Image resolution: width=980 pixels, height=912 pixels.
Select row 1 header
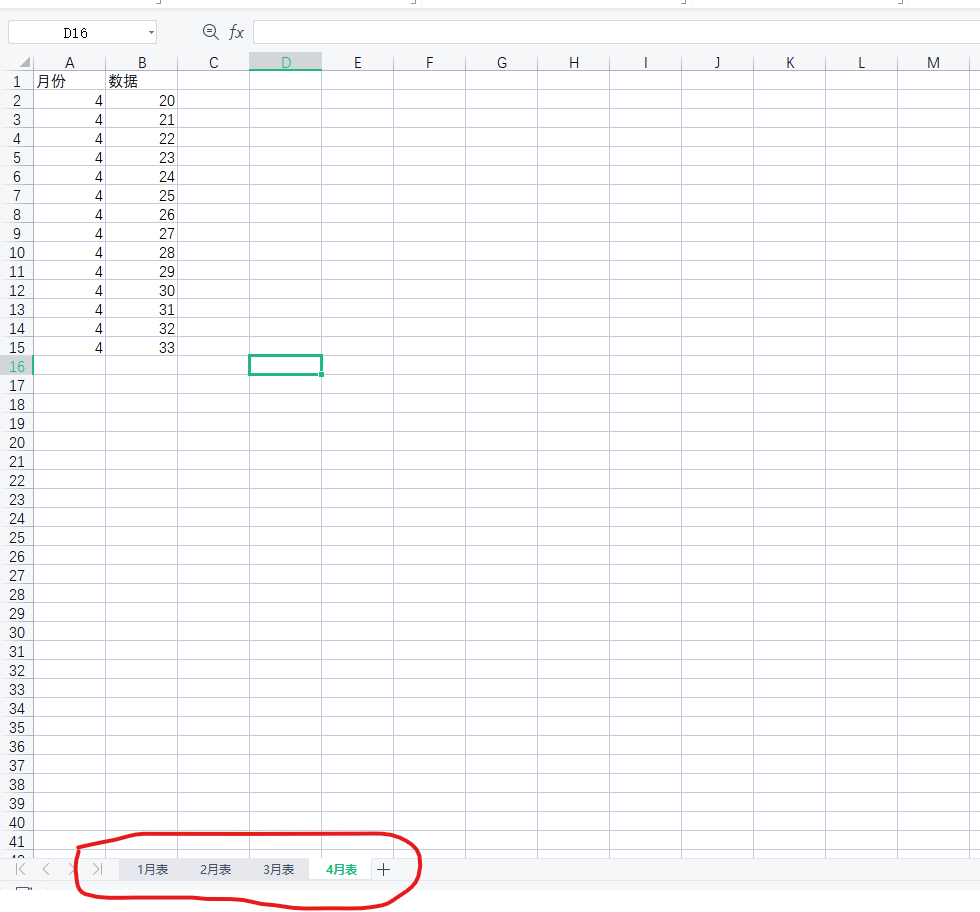[x=17, y=81]
